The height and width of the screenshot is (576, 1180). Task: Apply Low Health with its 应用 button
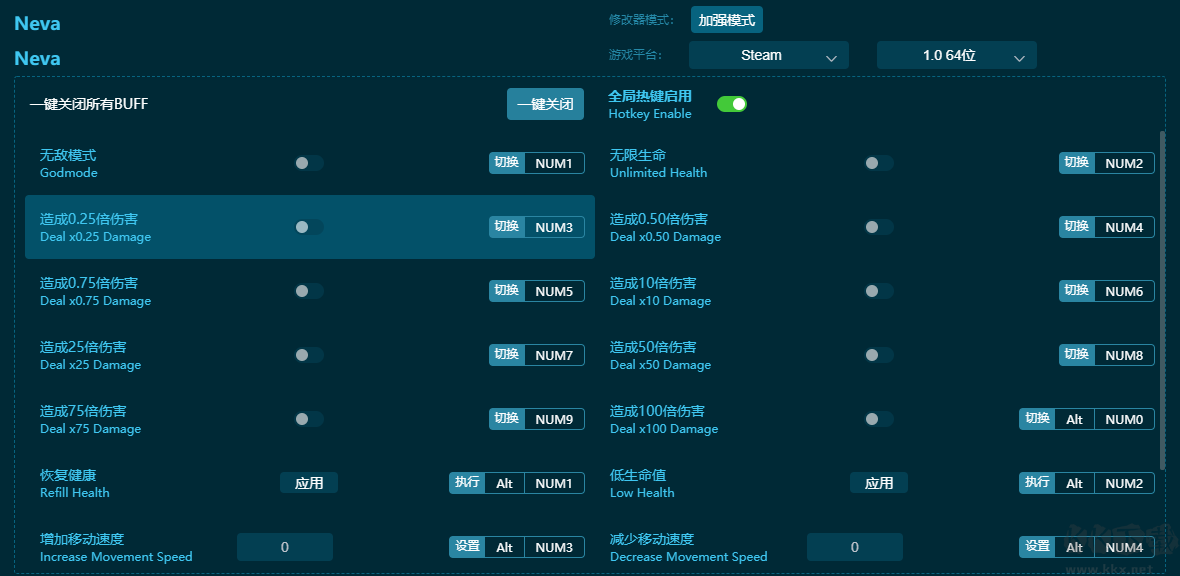[879, 482]
